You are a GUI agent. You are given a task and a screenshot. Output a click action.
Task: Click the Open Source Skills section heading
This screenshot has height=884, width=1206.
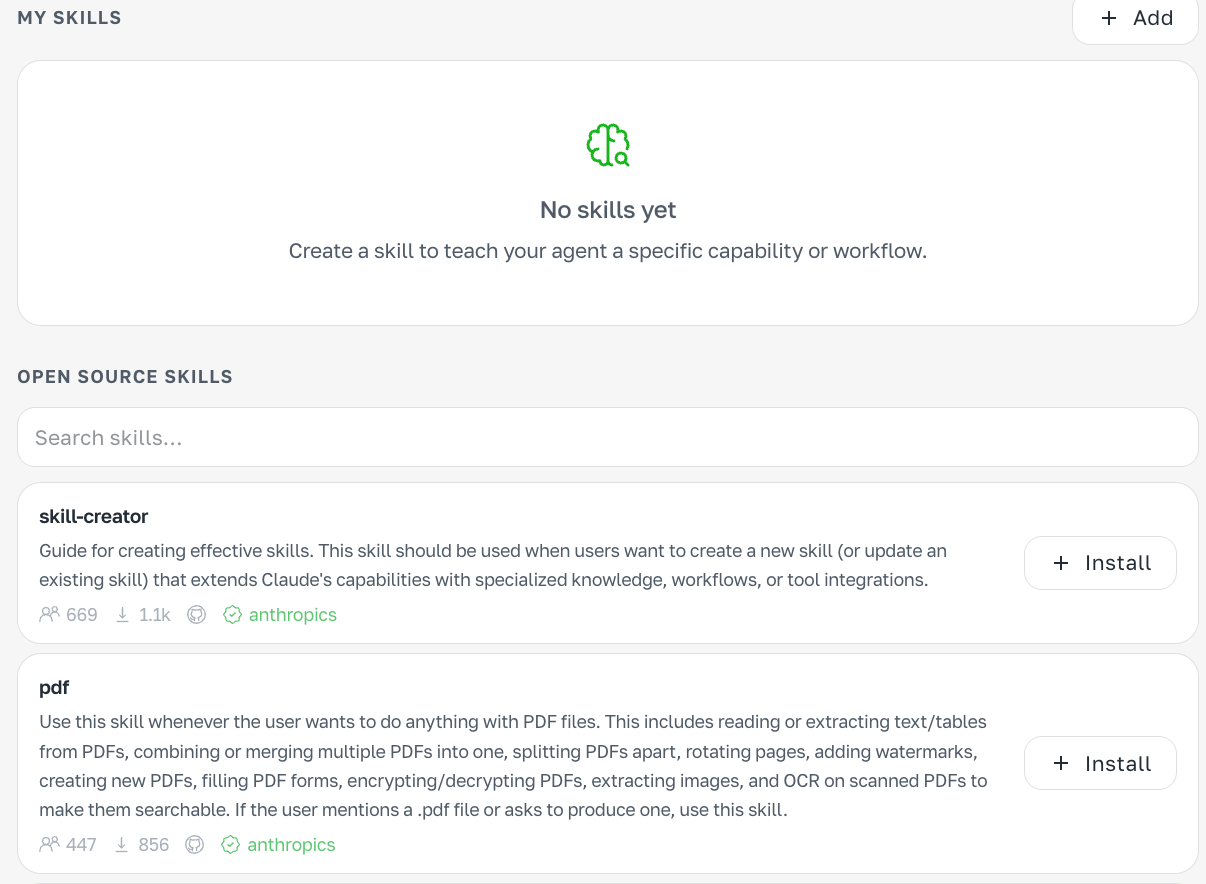(x=125, y=377)
